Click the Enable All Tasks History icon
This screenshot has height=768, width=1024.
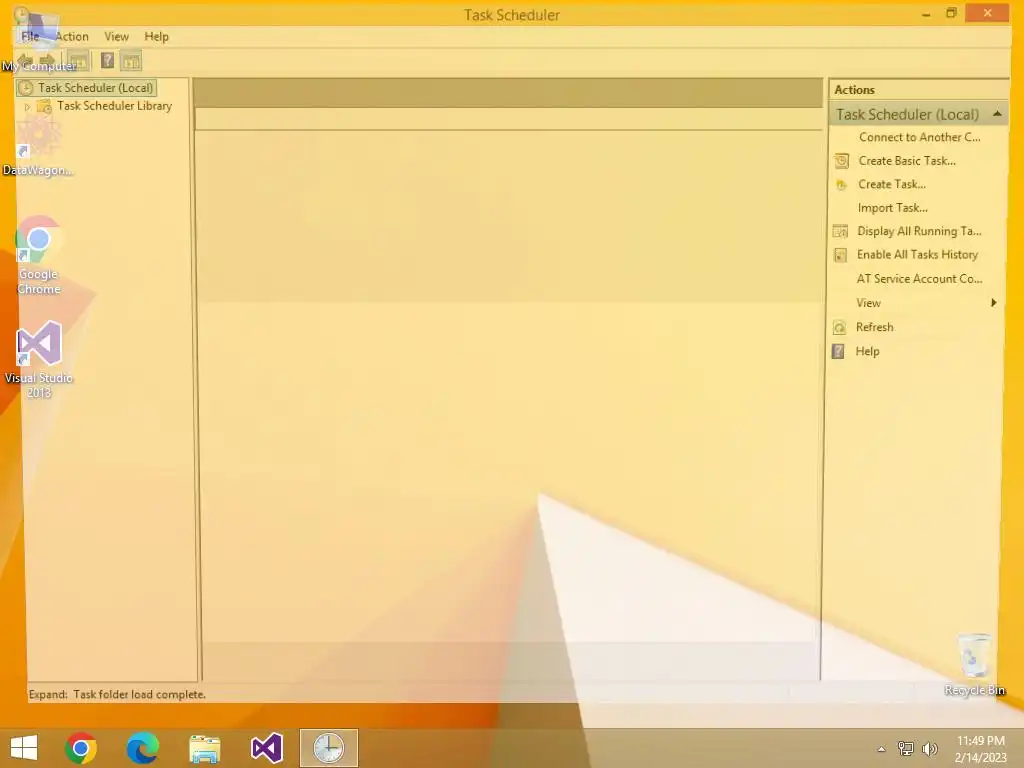[x=840, y=255]
